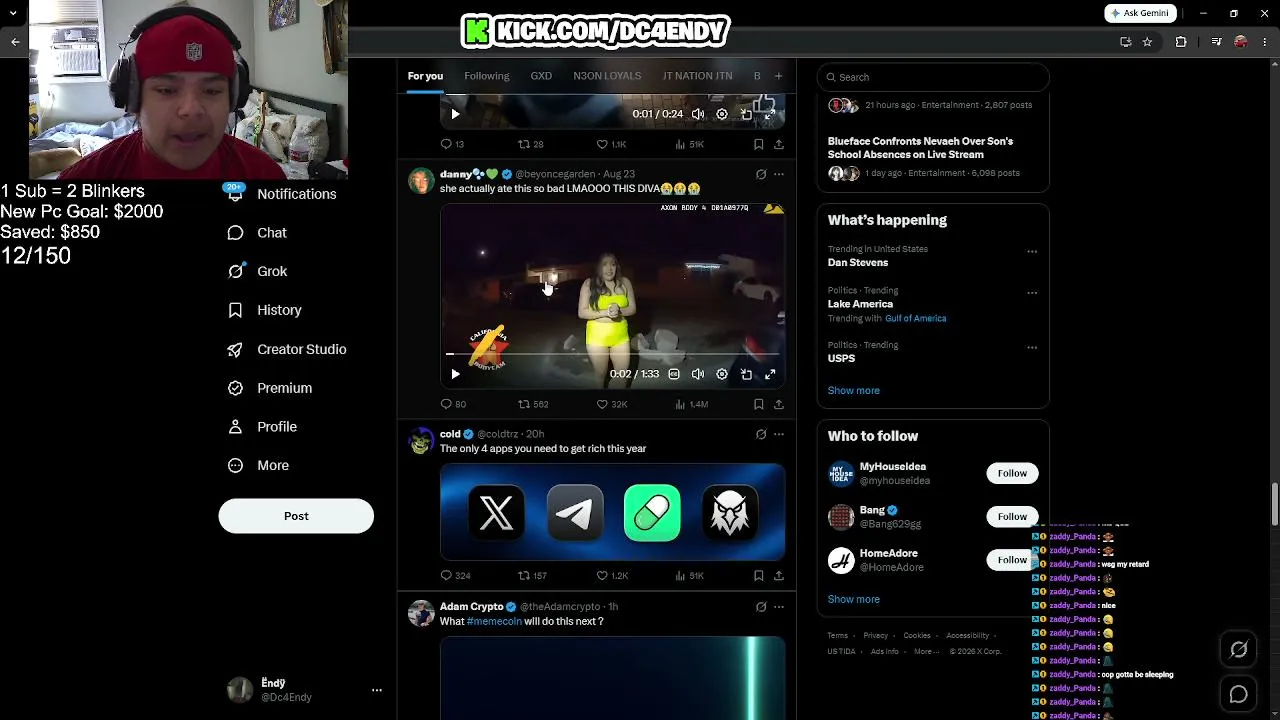
Task: Reply to danny's post with 80 comments
Action: coord(453,404)
